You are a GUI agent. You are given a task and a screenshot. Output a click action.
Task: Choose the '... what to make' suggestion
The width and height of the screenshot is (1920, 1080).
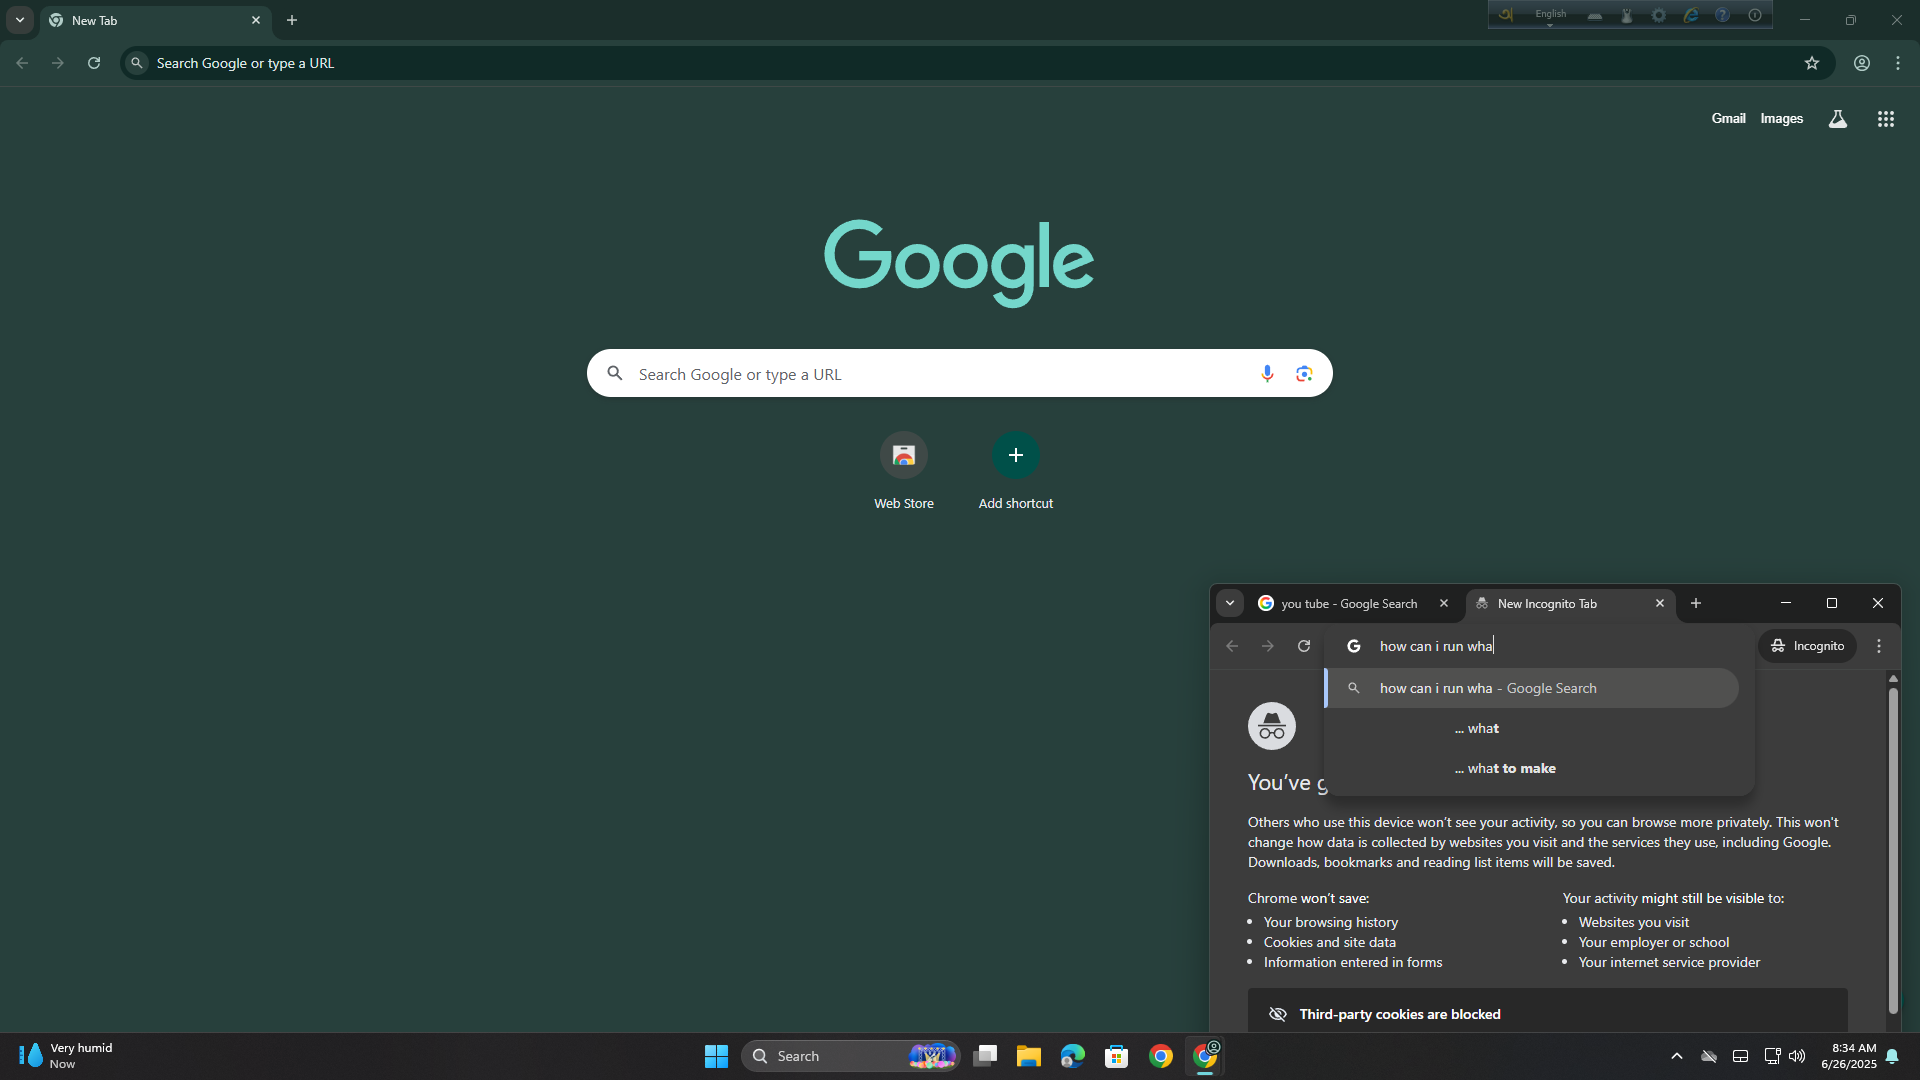1531,768
